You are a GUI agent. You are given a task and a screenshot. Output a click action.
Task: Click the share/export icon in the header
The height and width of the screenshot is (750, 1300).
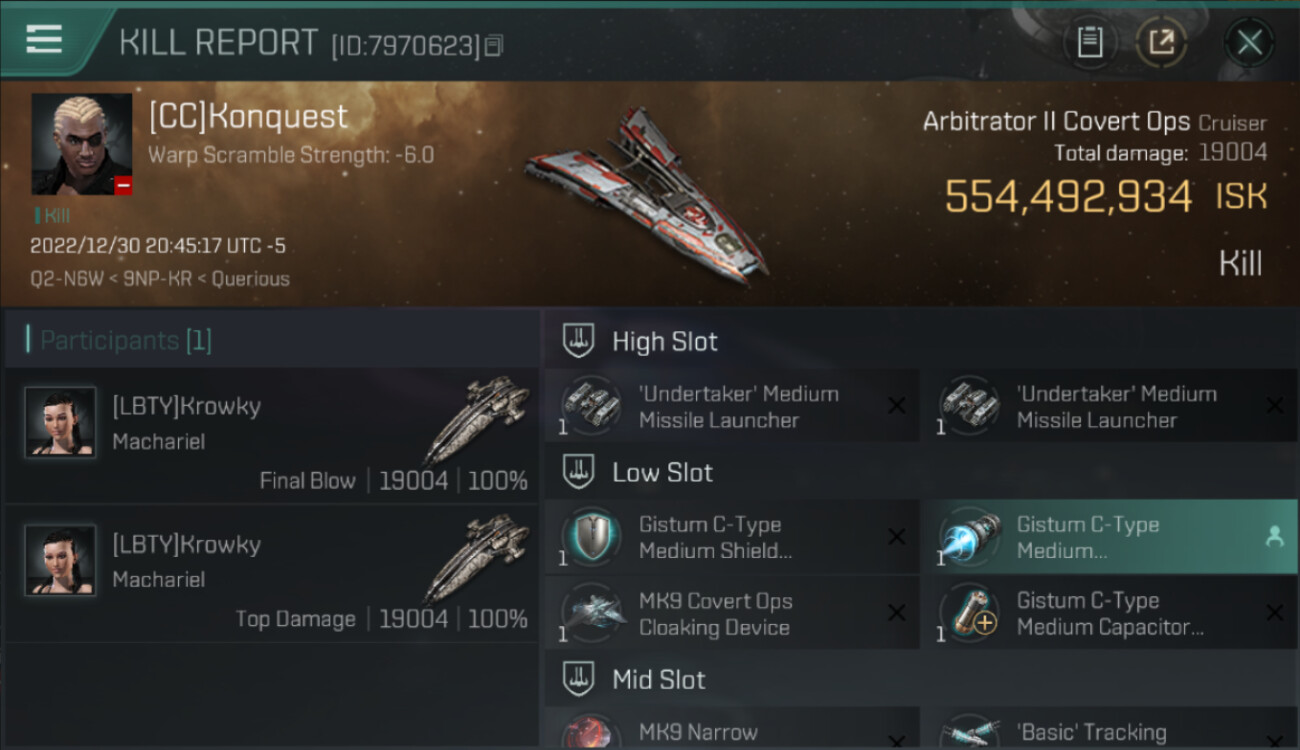point(1161,42)
